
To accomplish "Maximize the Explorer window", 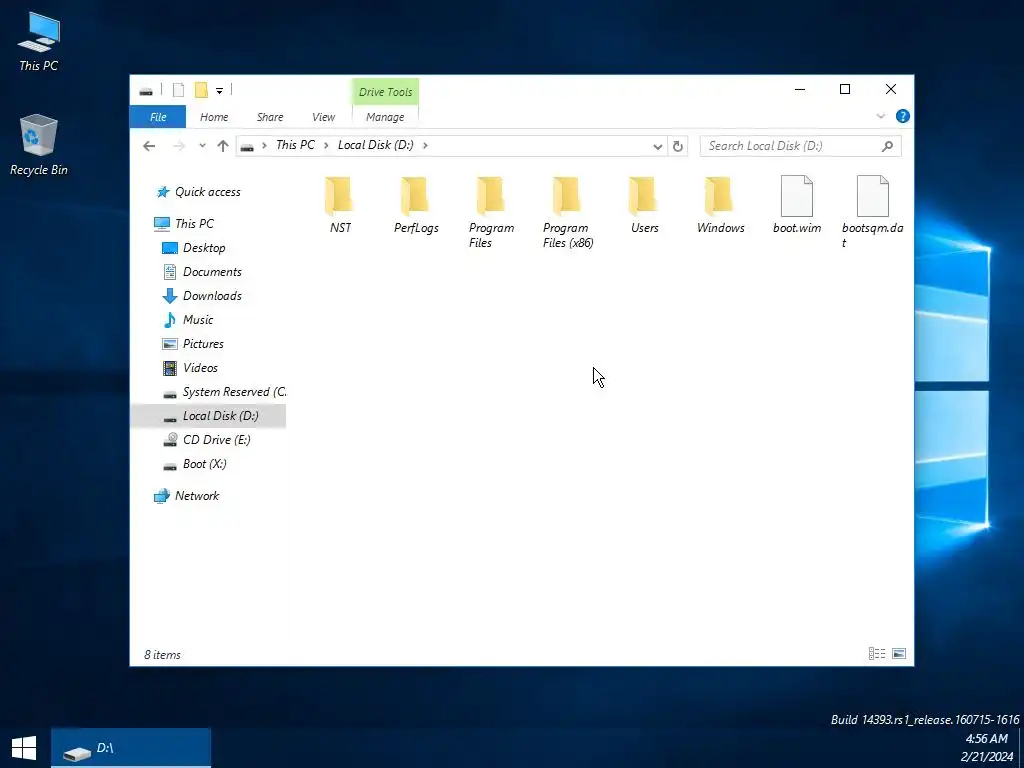I will pos(845,89).
